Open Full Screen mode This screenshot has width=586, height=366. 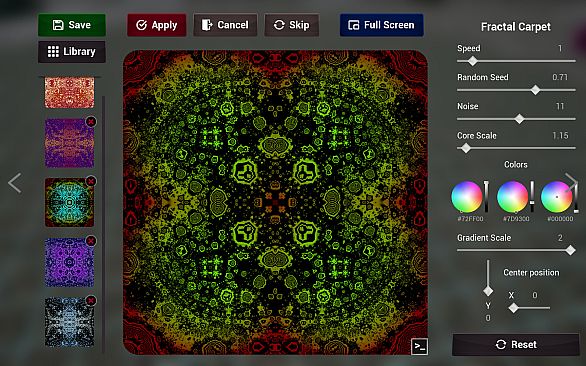coord(382,25)
